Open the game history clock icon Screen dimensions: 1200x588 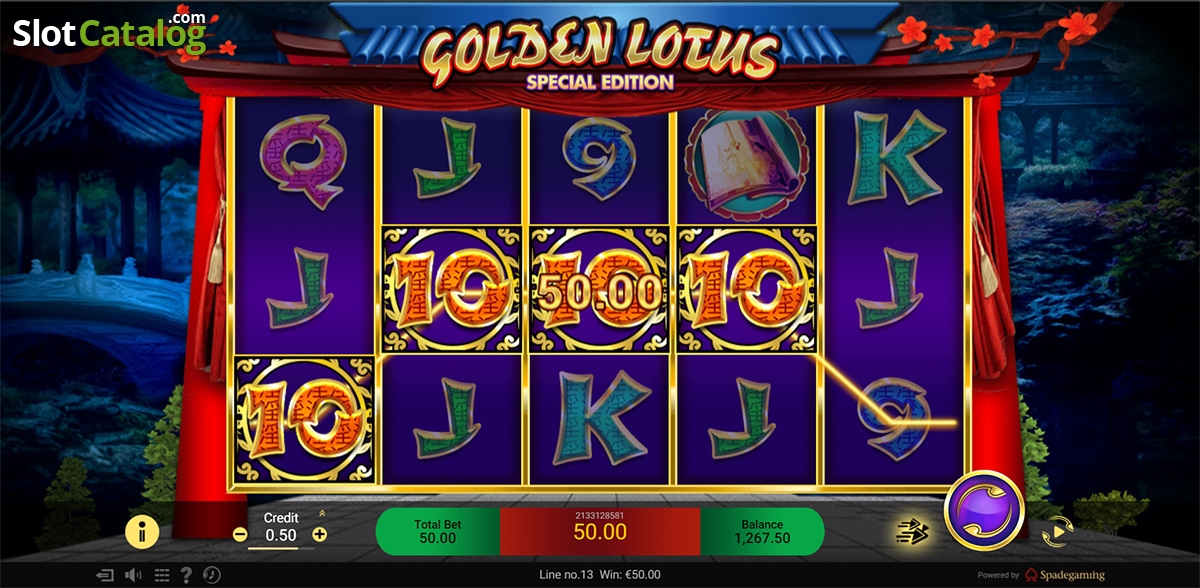click(x=212, y=575)
